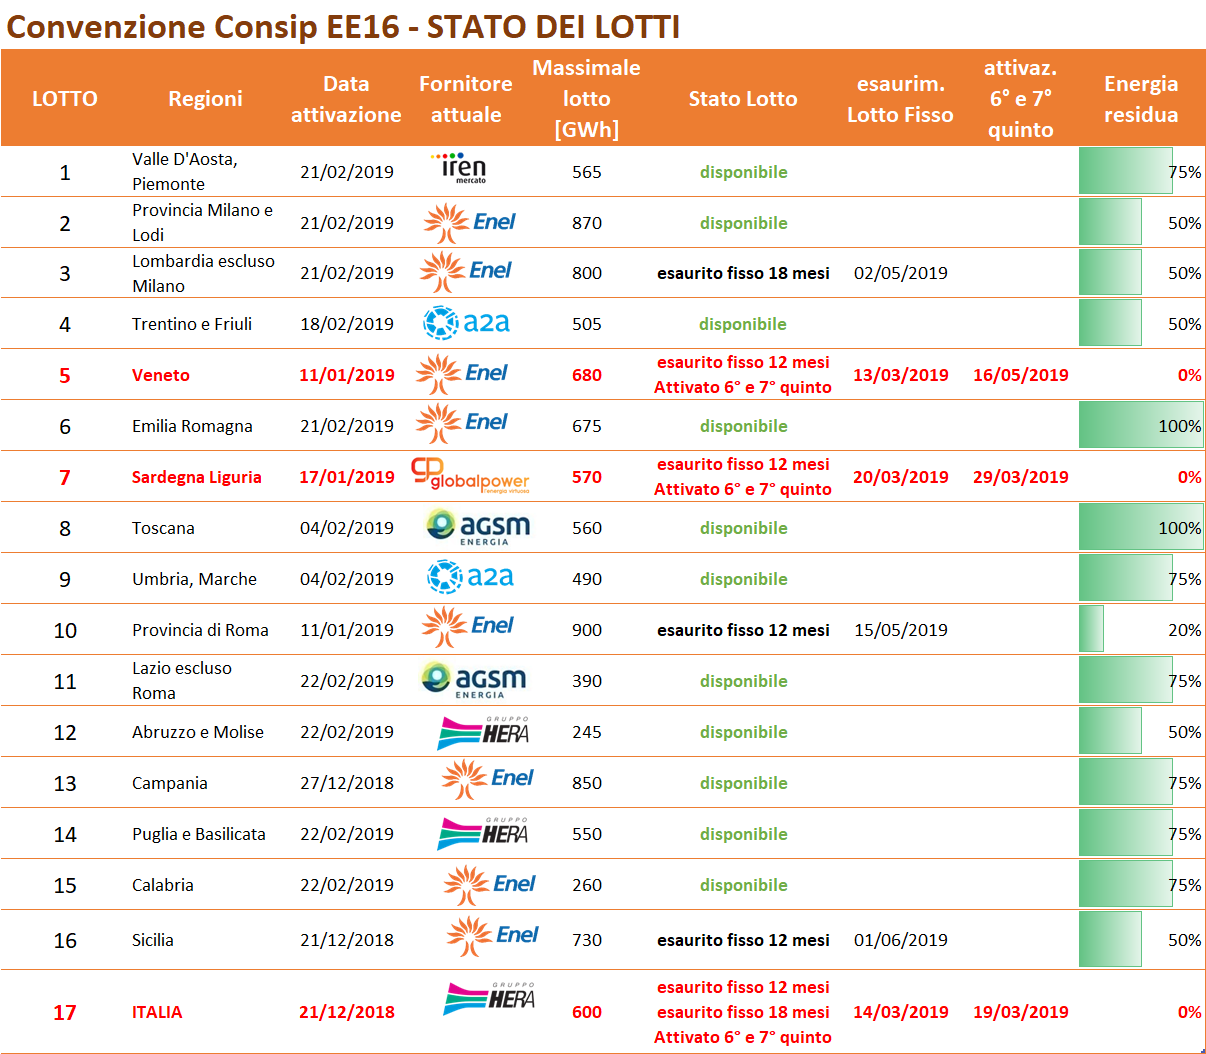The width and height of the screenshot is (1206, 1054).
Task: Click the esaurim. Lotto Fisso header
Action: [x=900, y=99]
